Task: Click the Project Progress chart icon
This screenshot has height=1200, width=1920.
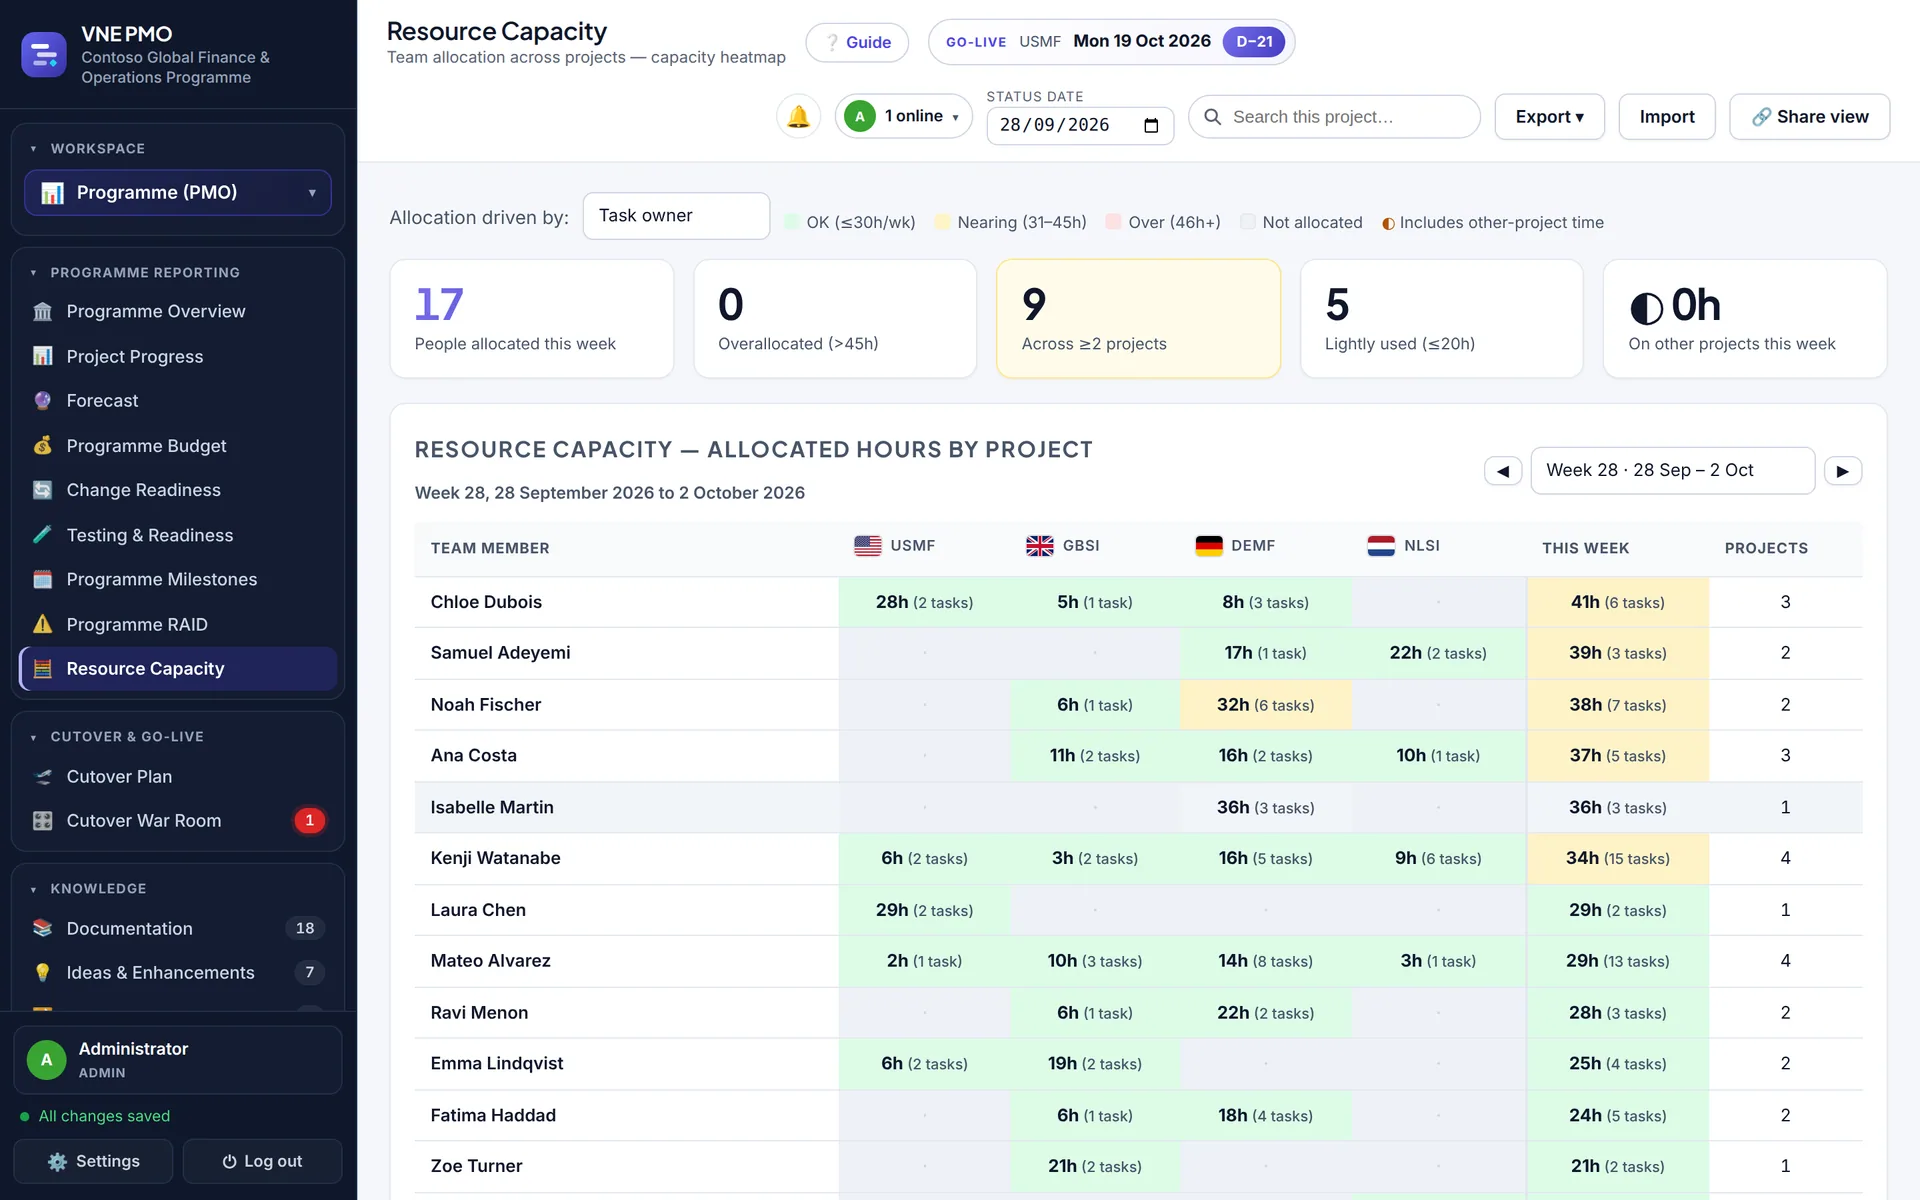Action: 42,356
